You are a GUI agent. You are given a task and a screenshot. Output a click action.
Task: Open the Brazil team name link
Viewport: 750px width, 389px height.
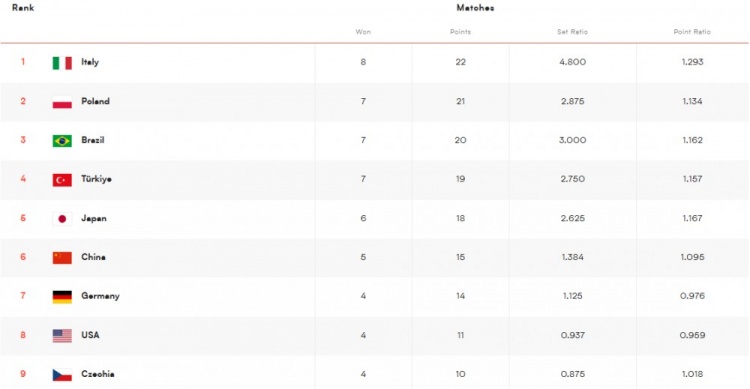[x=92, y=140]
